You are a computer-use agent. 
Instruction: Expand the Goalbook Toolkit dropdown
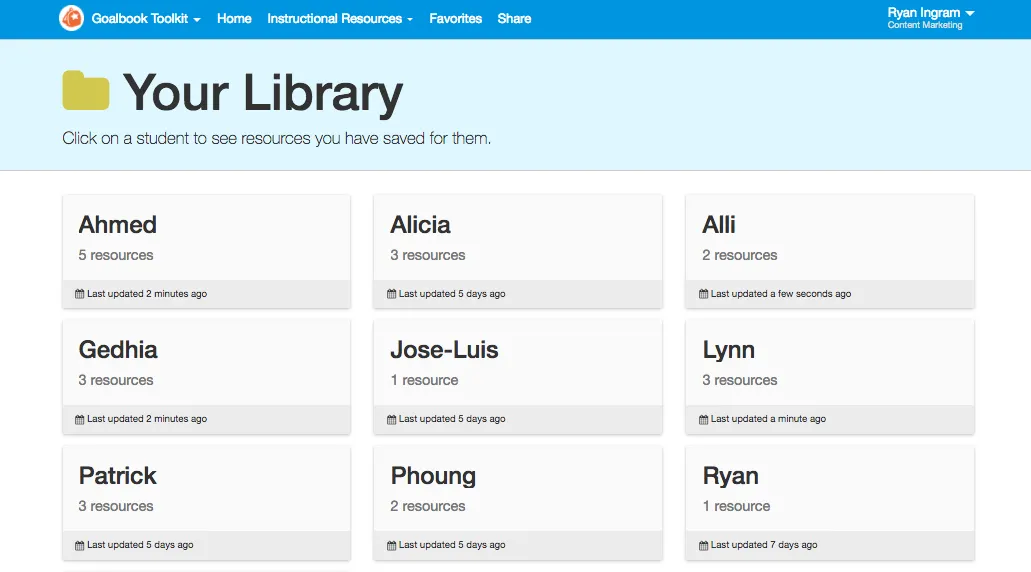146,19
